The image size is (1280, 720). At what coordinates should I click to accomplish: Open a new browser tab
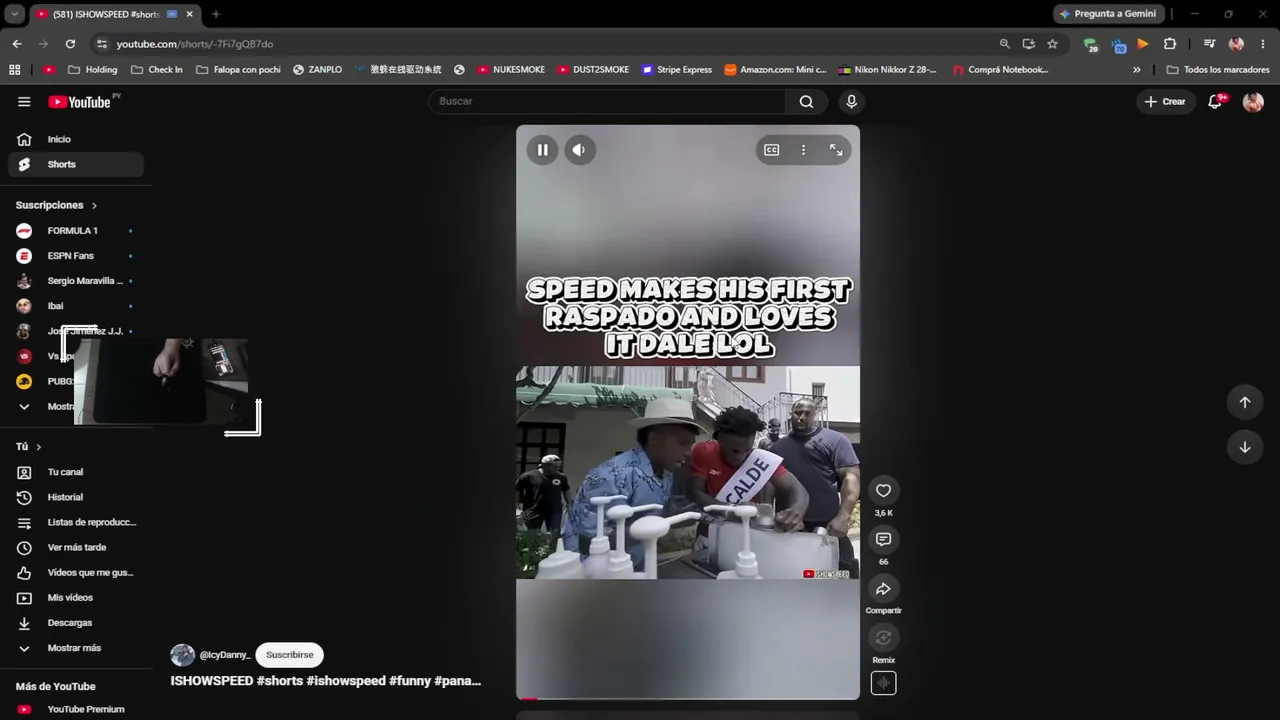coord(216,14)
